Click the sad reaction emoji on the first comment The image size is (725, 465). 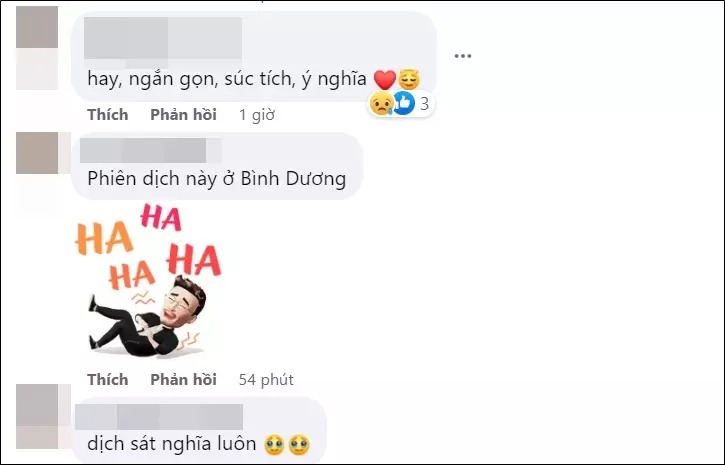pyautogui.click(x=381, y=104)
